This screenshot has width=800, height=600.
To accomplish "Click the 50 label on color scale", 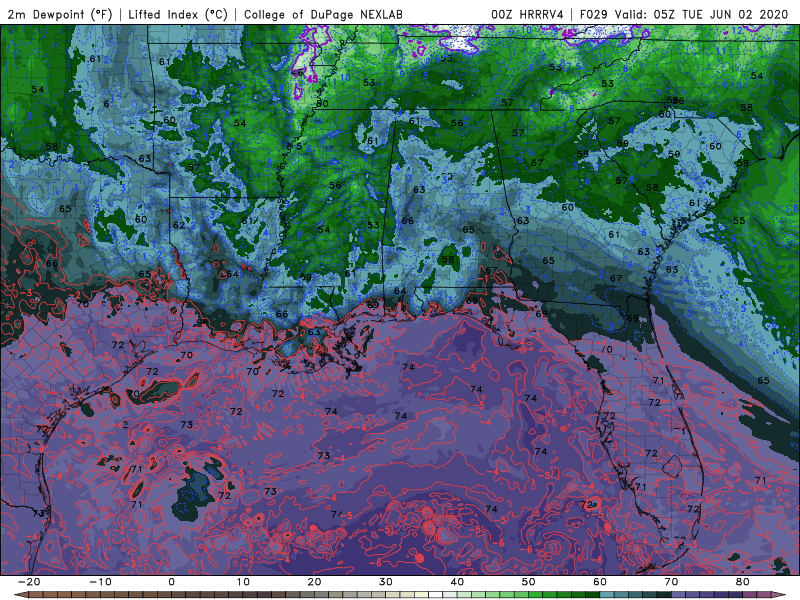I will pyautogui.click(x=529, y=582).
